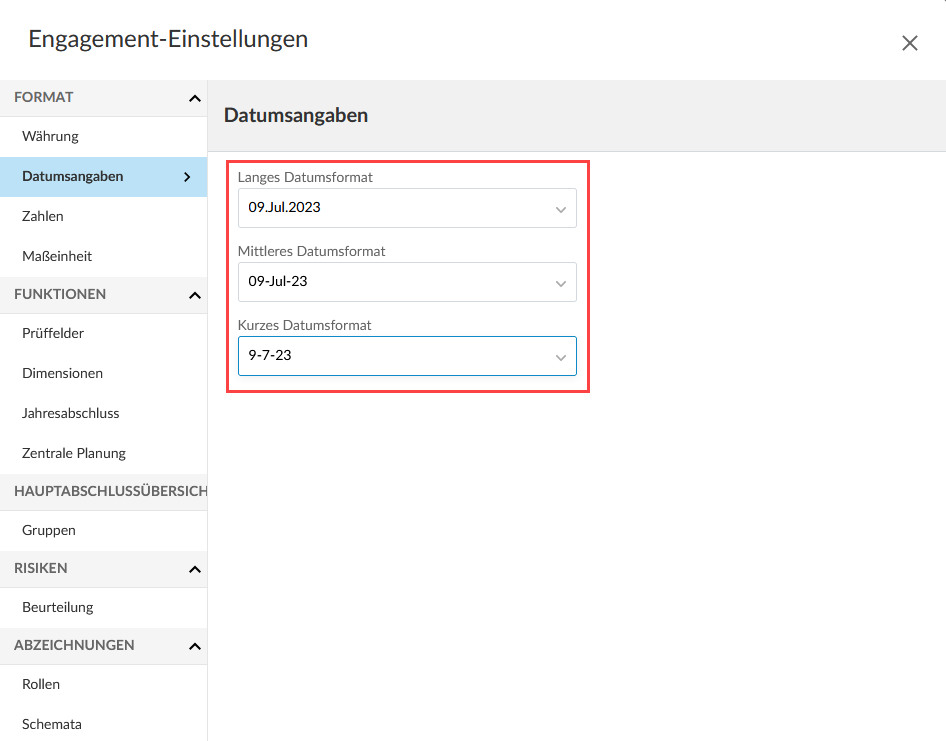This screenshot has height=741, width=946.
Task: Close the Engagement-Einstellungen dialog
Action: 909,43
